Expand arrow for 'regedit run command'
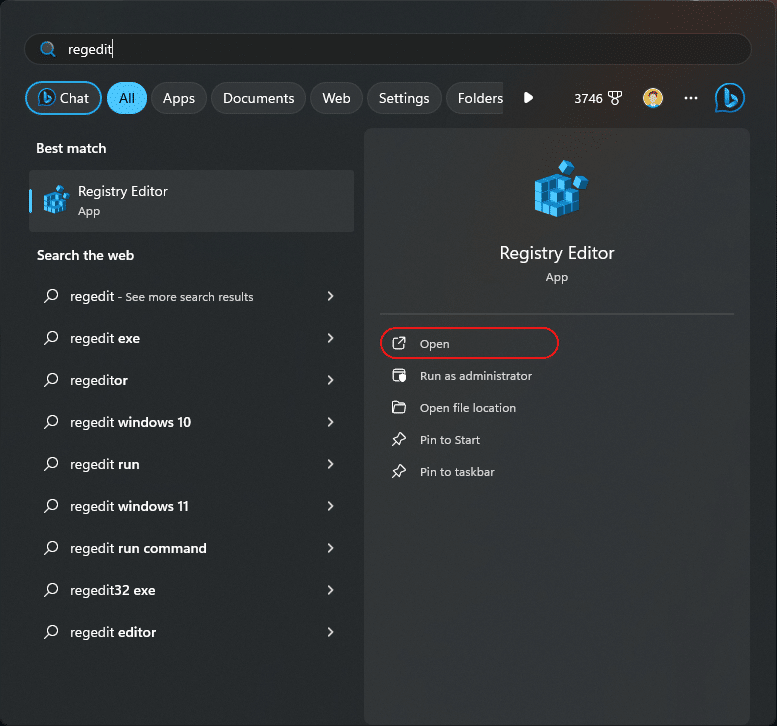 point(331,548)
